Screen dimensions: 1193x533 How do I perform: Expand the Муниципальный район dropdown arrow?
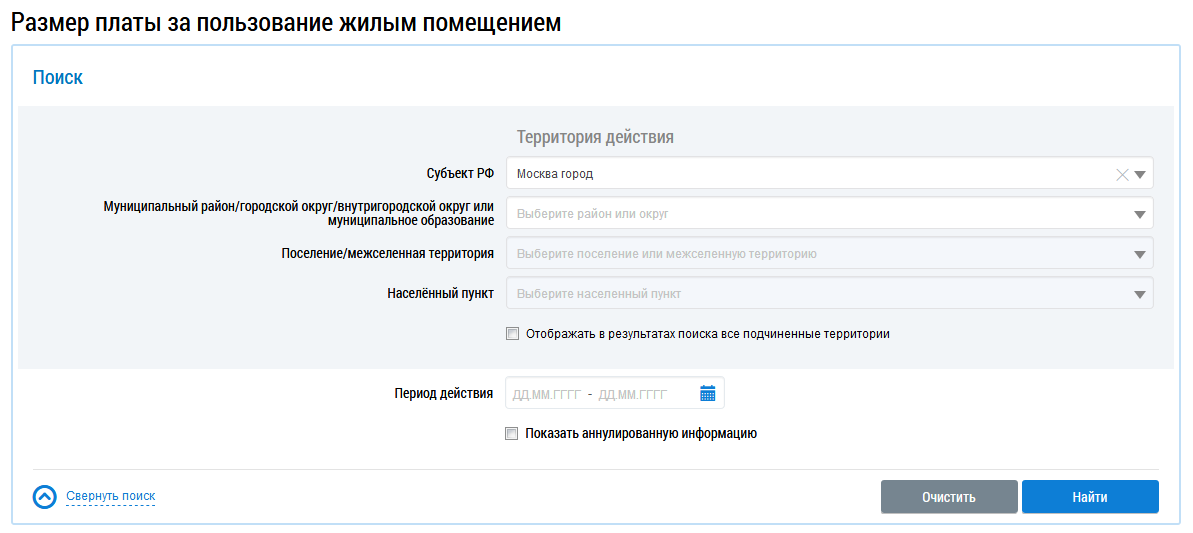[x=1139, y=214]
